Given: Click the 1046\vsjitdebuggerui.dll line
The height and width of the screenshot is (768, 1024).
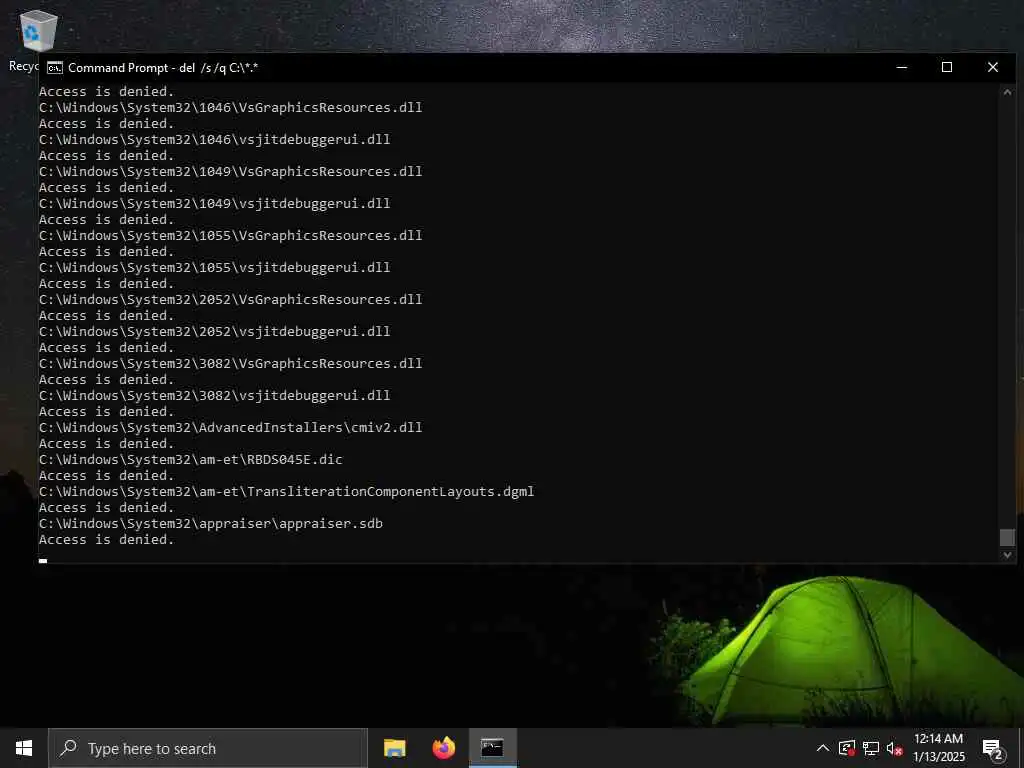Looking at the screenshot, I should [x=215, y=140].
